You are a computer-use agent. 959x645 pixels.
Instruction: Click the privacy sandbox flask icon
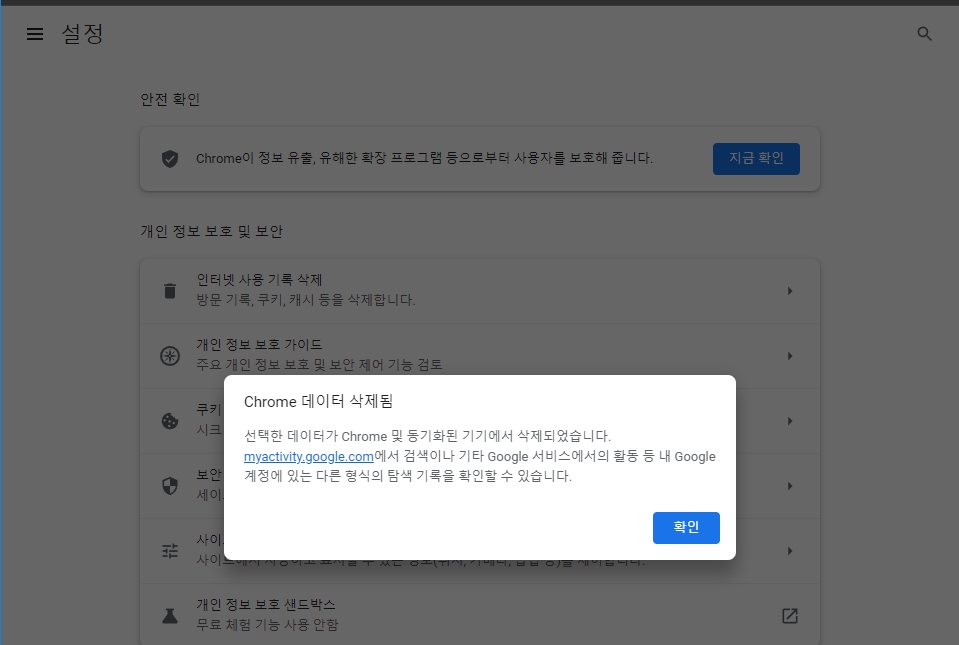170,616
